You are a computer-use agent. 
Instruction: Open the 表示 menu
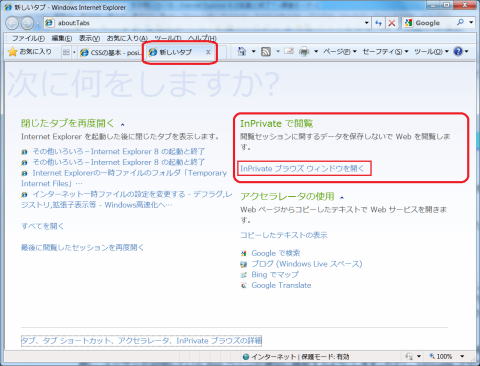tap(89, 38)
